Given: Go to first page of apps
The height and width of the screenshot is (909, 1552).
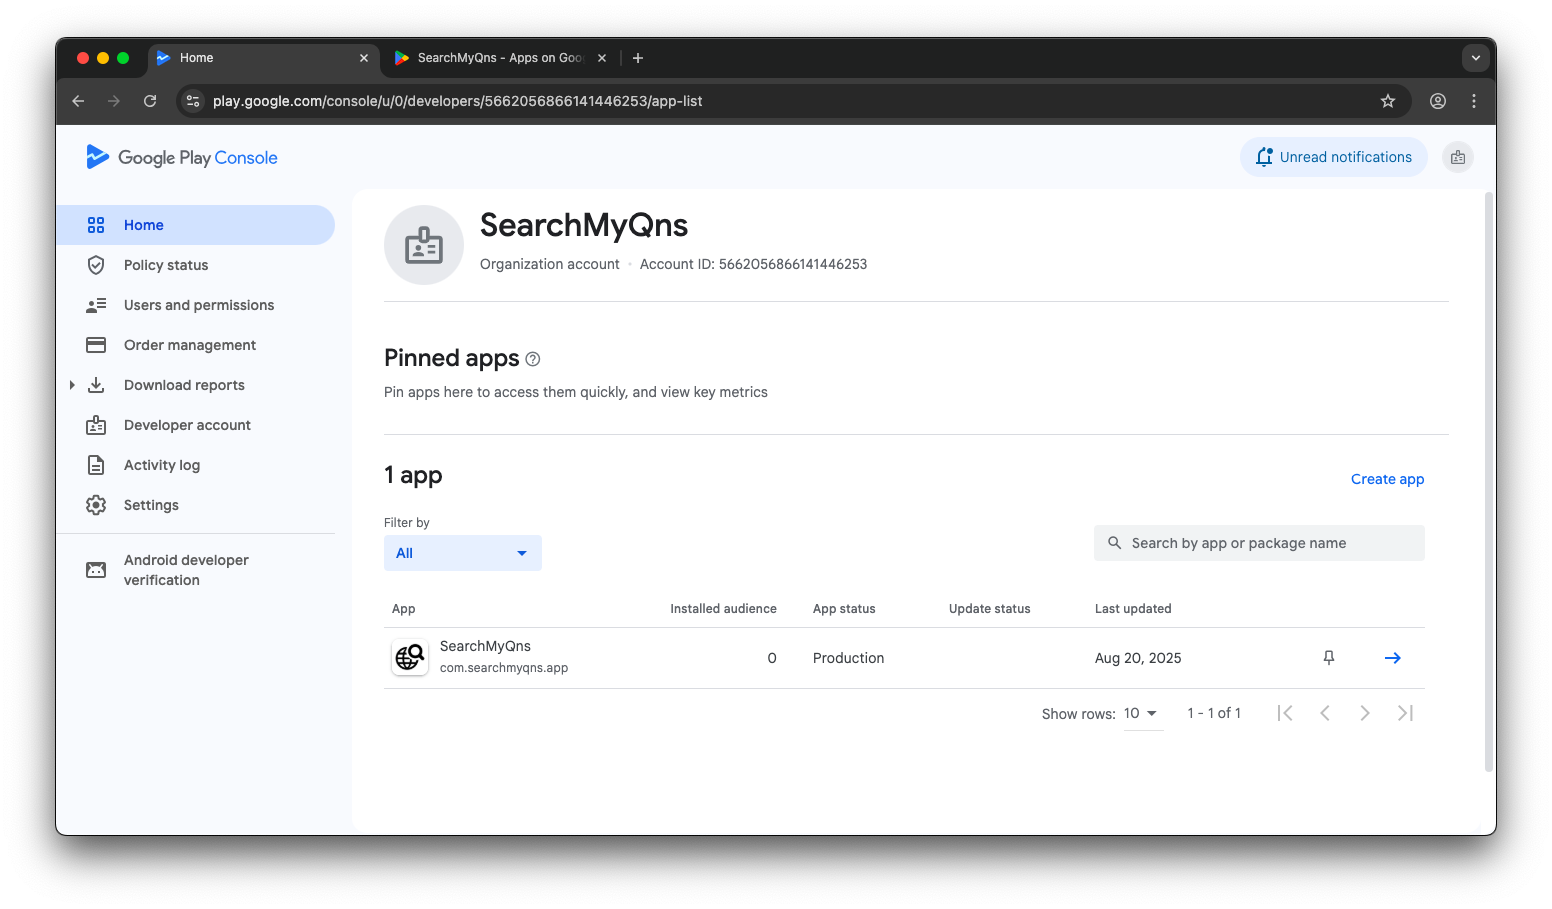Looking at the screenshot, I should 1285,713.
